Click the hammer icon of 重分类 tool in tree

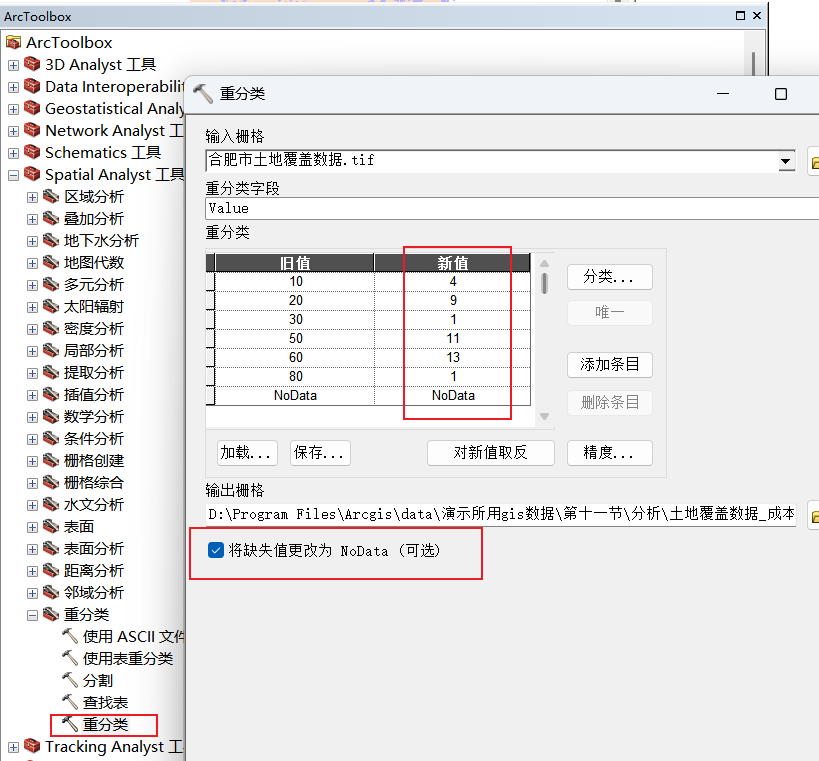[x=70, y=724]
